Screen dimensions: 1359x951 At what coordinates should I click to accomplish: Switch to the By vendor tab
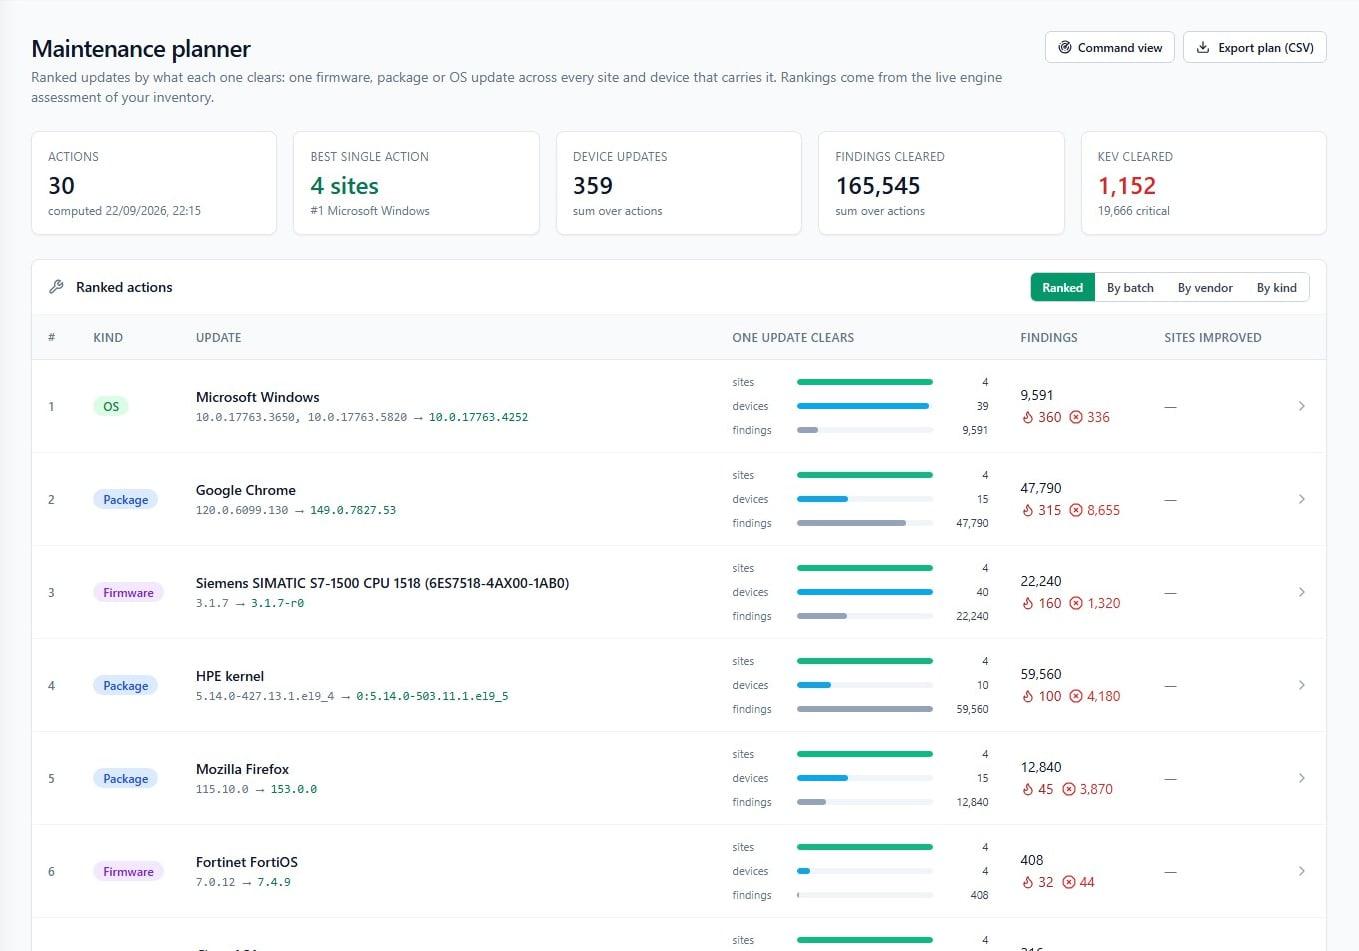click(x=1205, y=287)
